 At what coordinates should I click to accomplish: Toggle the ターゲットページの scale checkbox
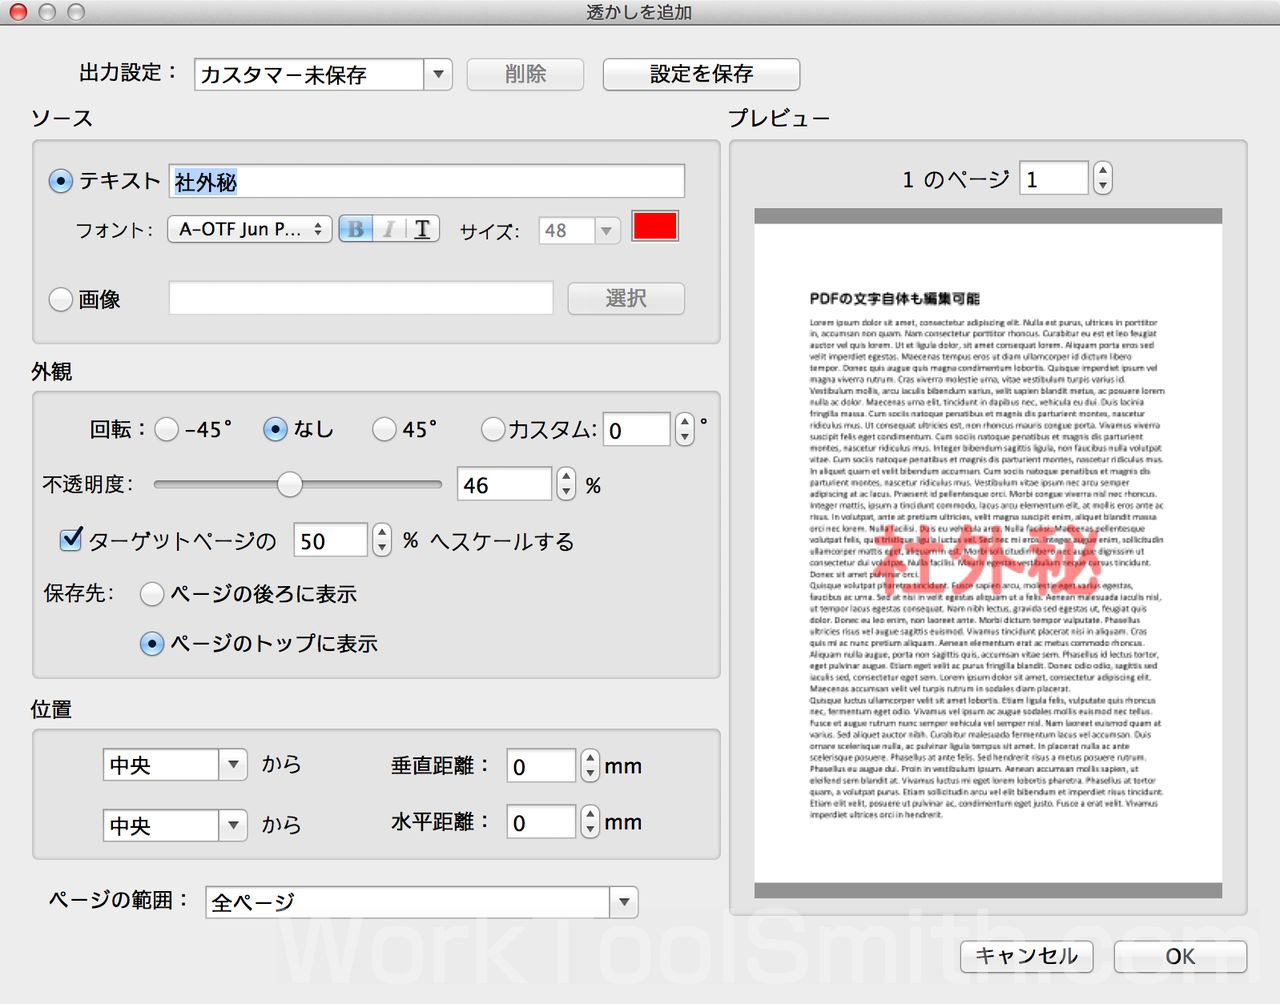(x=71, y=540)
